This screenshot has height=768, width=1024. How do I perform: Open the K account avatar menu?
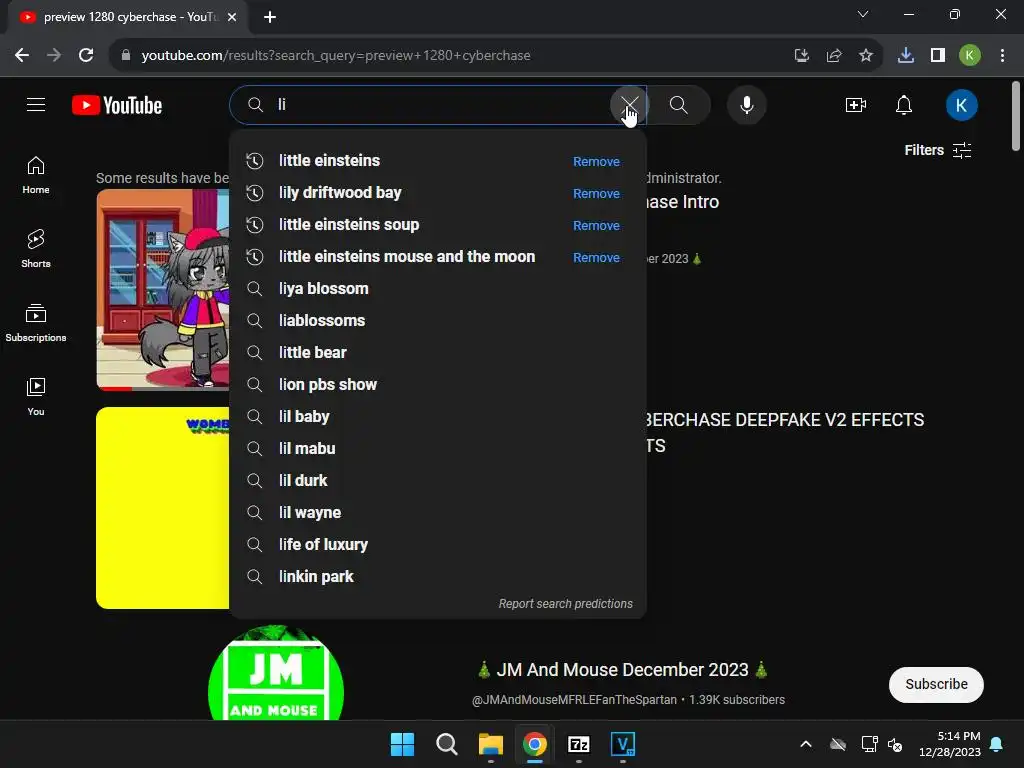pyautogui.click(x=961, y=104)
